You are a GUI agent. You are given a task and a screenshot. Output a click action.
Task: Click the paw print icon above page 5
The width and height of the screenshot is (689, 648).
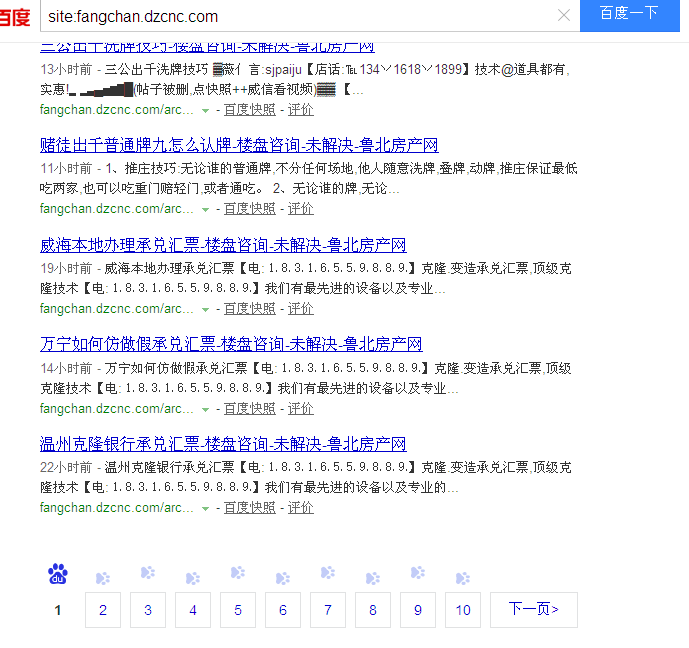pos(238,573)
